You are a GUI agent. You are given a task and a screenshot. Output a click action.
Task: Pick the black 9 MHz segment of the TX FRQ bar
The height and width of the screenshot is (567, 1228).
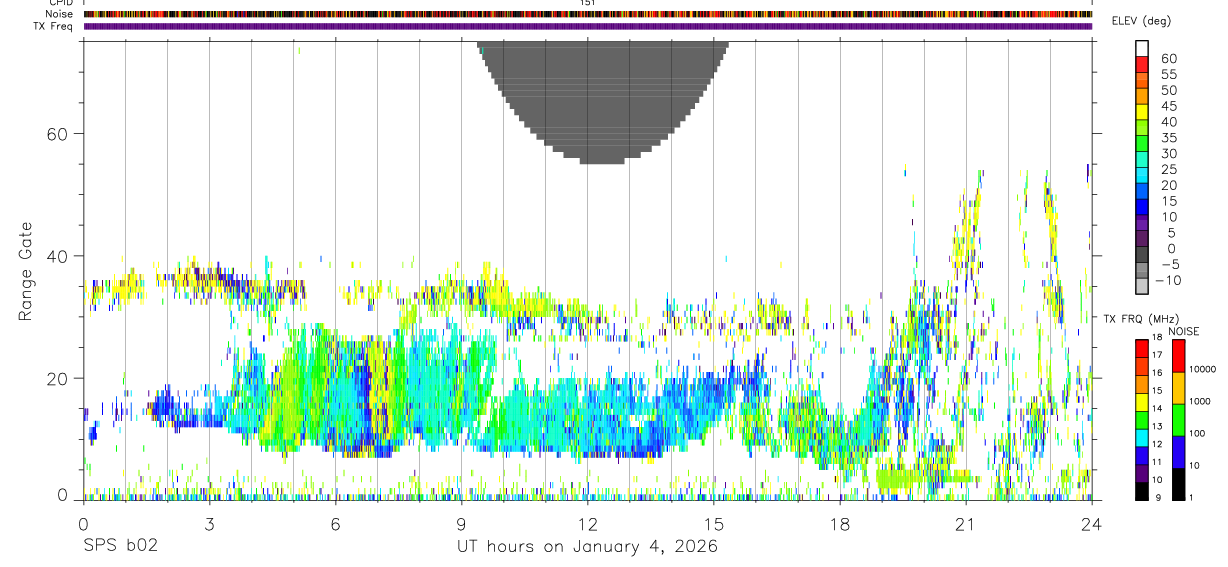1141,491
